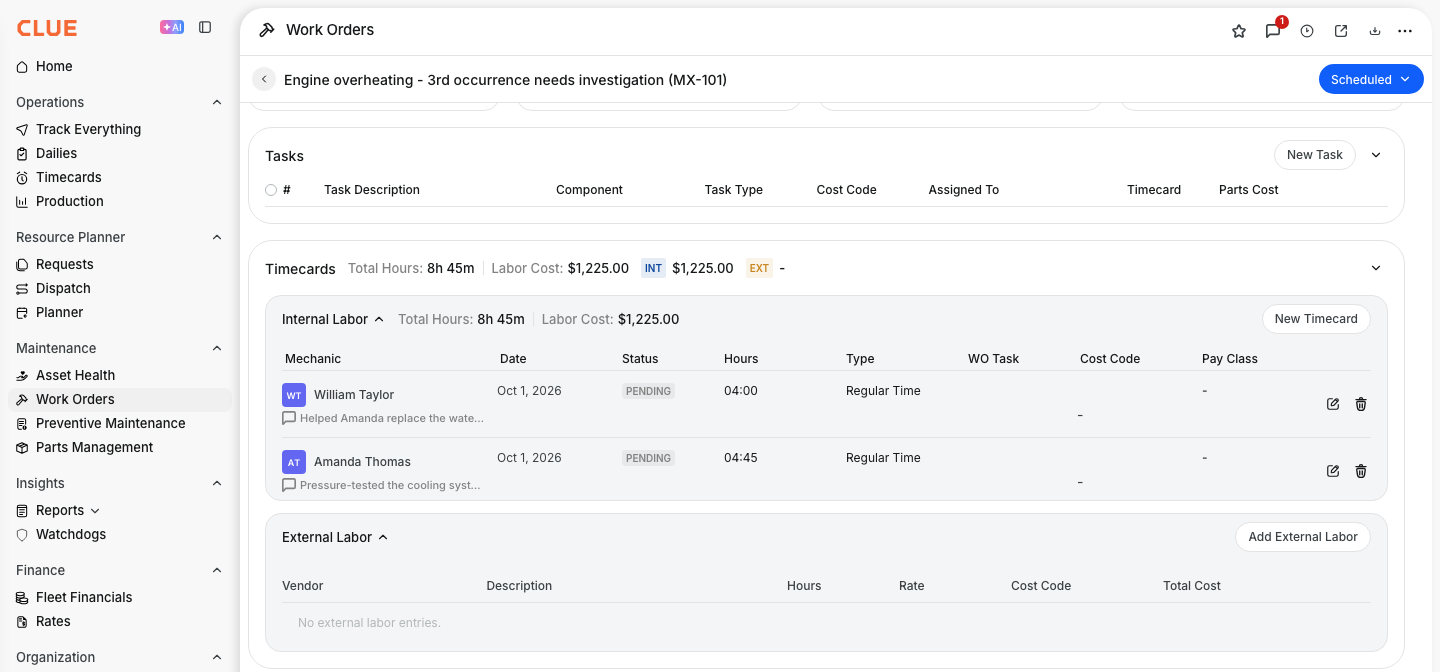Open the more options ellipsis menu
The width and height of the screenshot is (1440, 672).
(1405, 31)
